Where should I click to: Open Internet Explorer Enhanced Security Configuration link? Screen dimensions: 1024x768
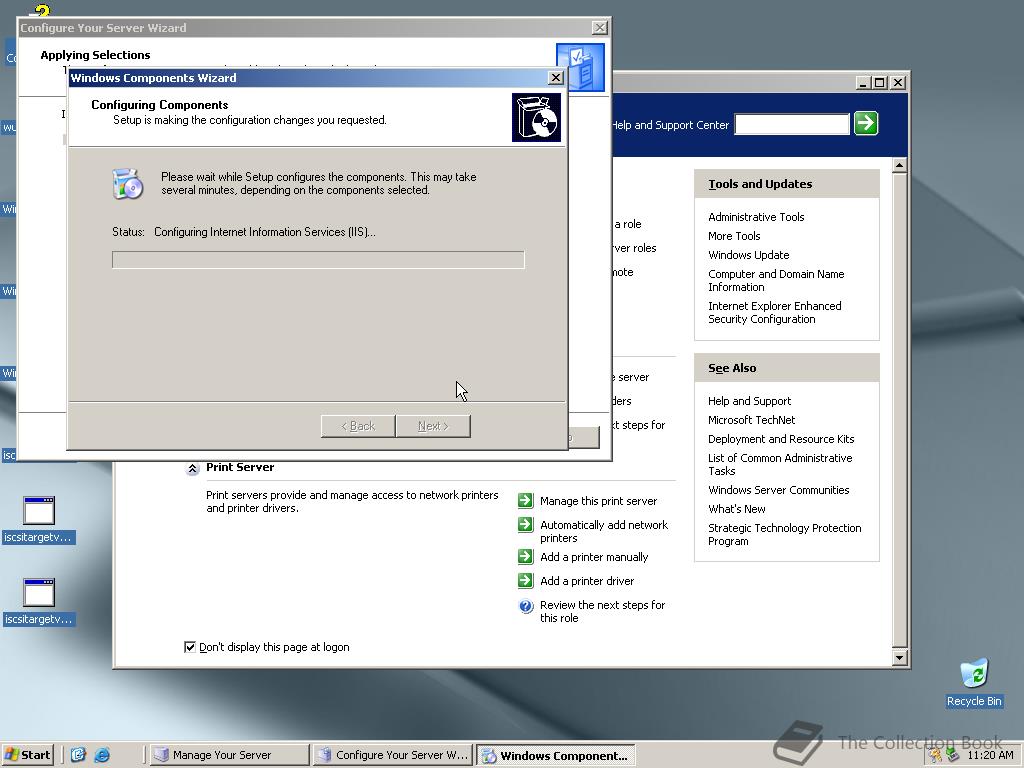pyautogui.click(x=775, y=312)
